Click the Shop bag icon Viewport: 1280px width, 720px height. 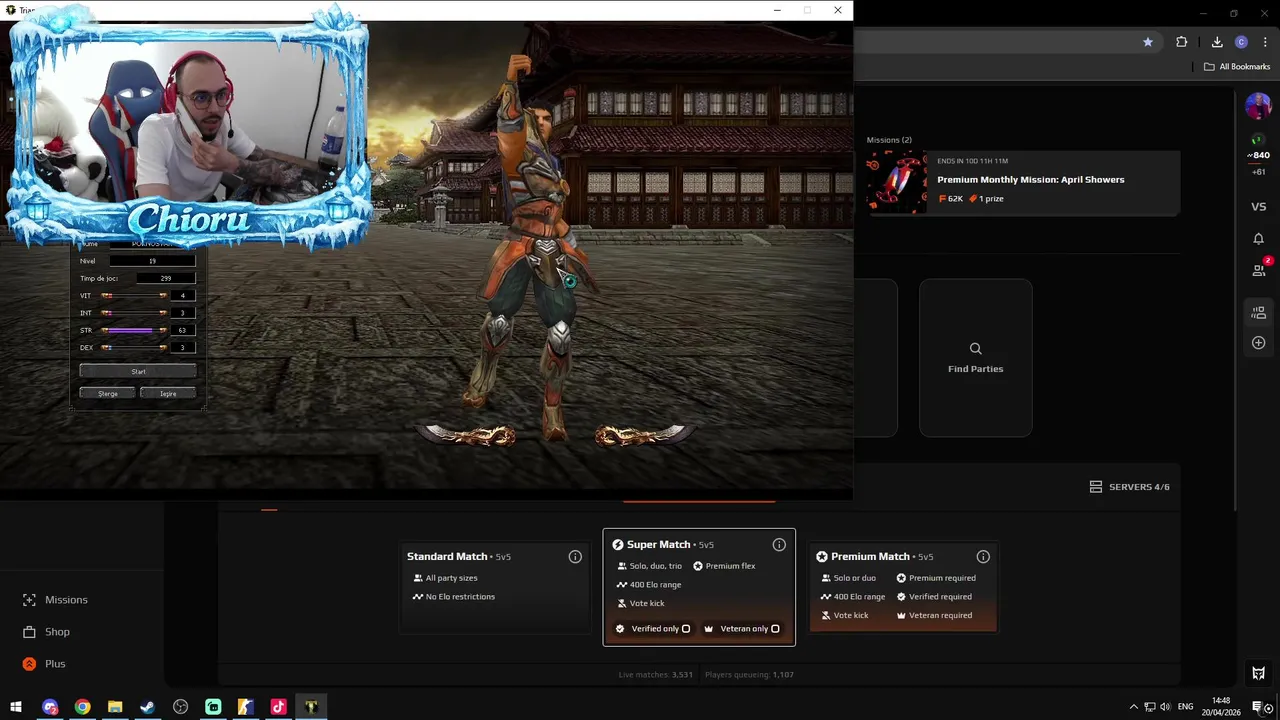[x=29, y=632]
